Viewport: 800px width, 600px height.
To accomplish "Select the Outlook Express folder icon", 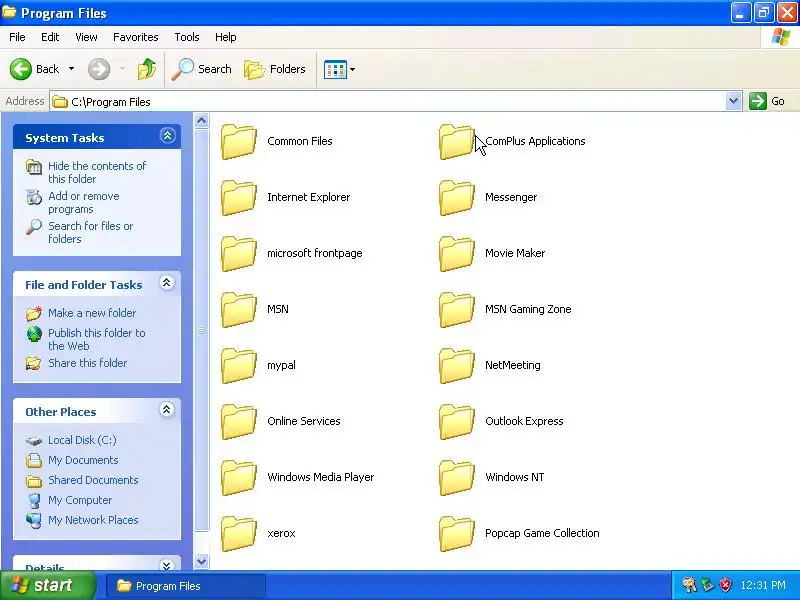I will click(x=457, y=422).
